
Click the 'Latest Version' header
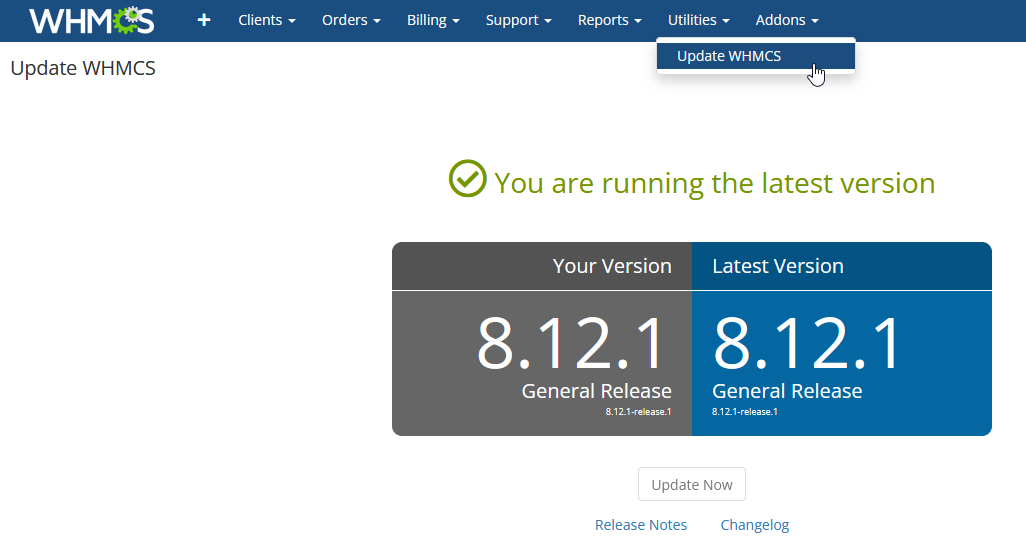click(x=778, y=266)
